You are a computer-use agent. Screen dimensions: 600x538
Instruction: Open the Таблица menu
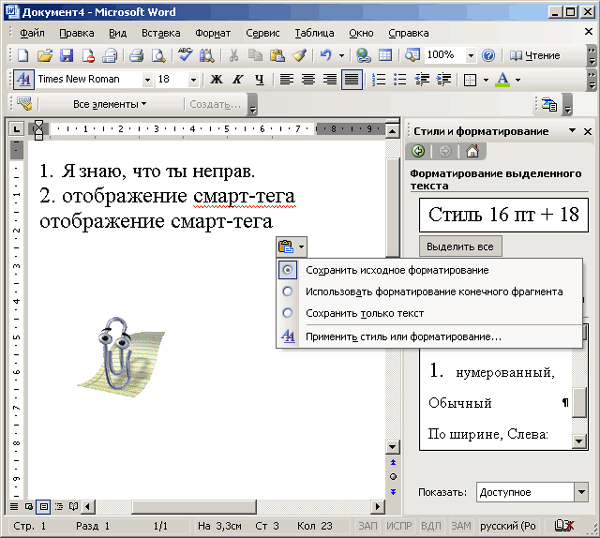314,33
